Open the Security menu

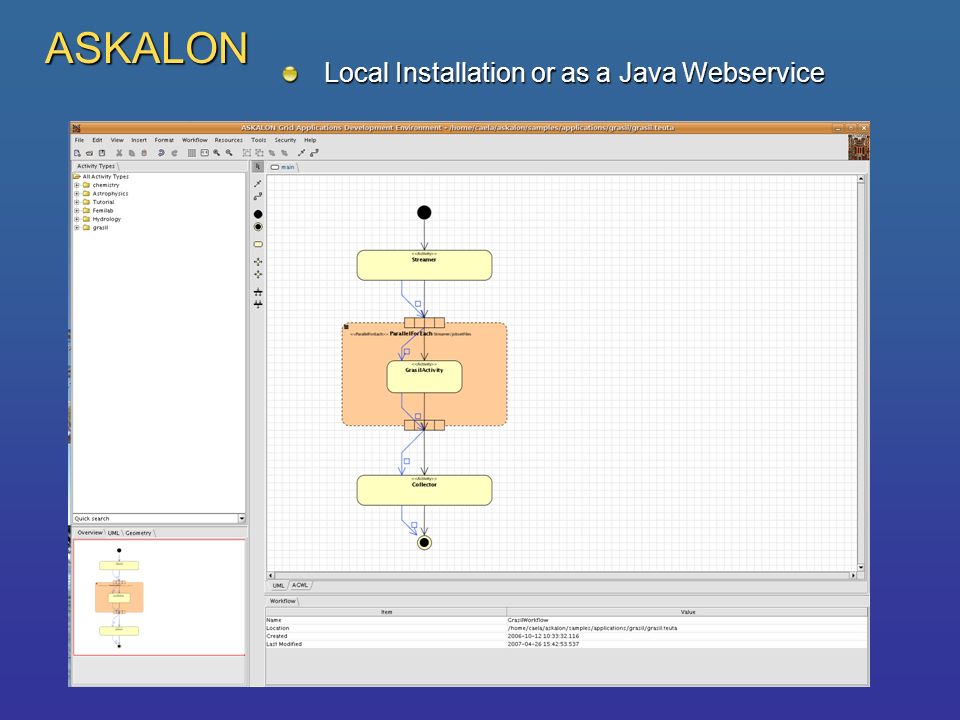click(x=285, y=140)
